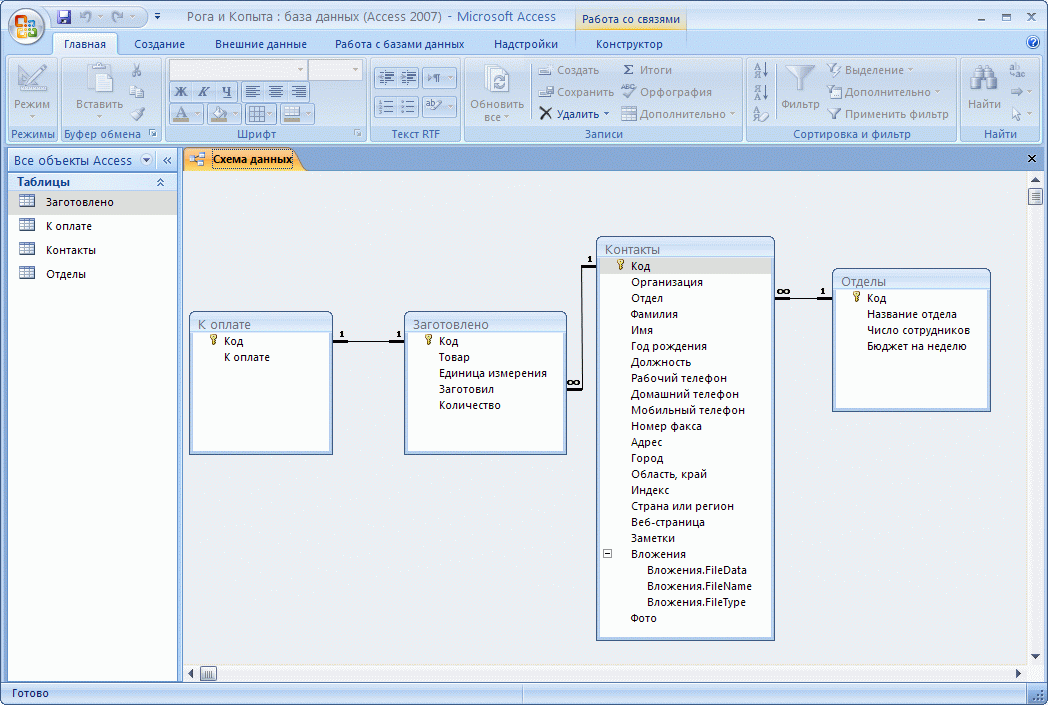Save database with the floppy disk icon
Screen dimensions: 1048x705
(x=64, y=17)
